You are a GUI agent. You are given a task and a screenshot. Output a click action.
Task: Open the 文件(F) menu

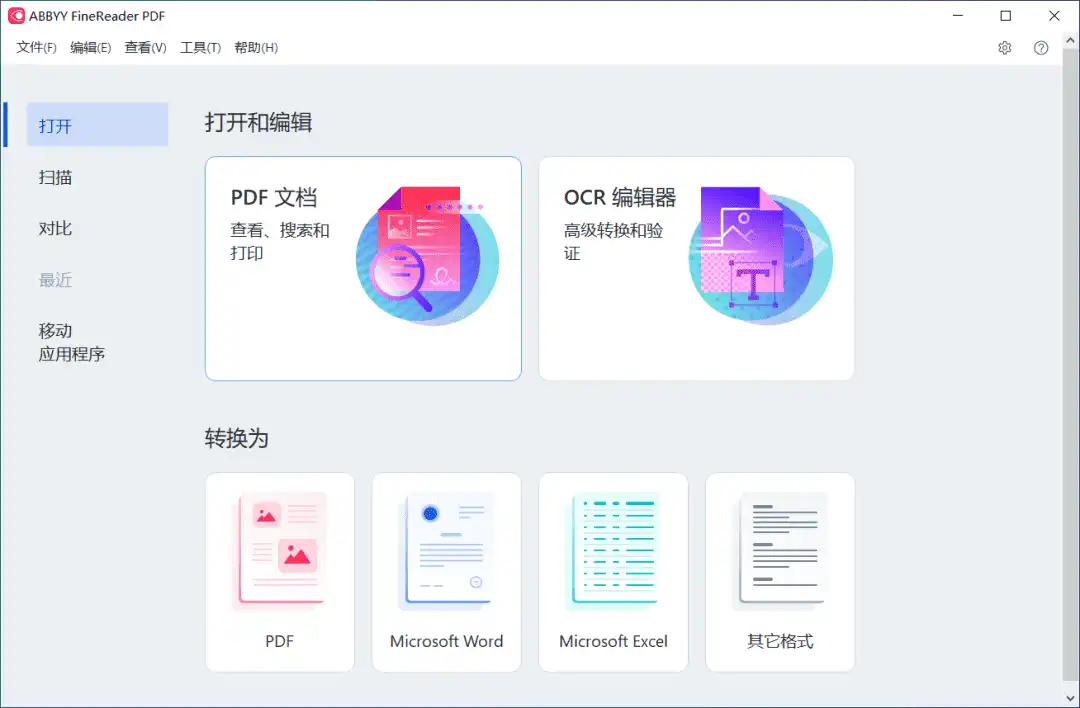pos(37,48)
